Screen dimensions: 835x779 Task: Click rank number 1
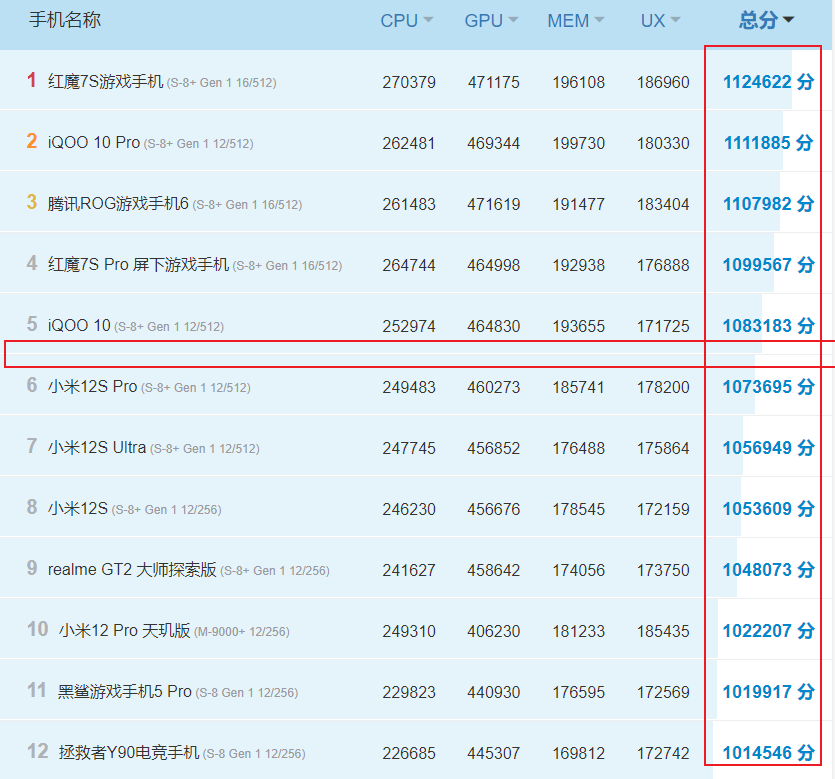pyautogui.click(x=32, y=80)
